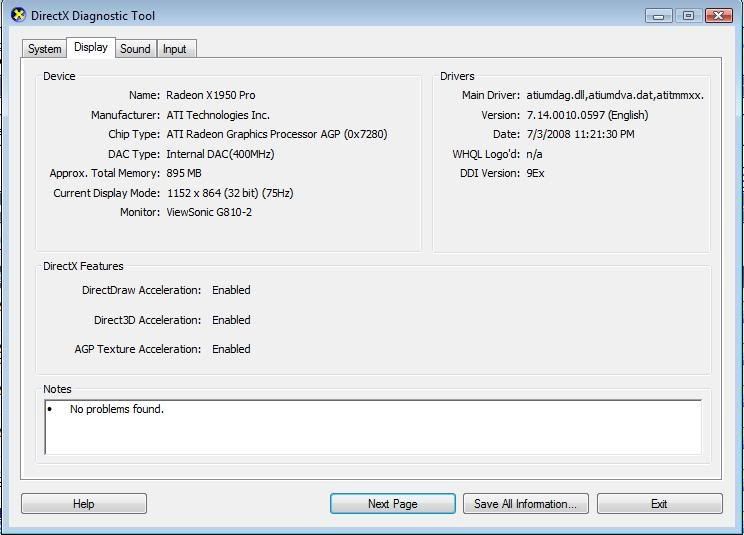Click monitor value 'ViewSonic G810-2'

[209, 212]
